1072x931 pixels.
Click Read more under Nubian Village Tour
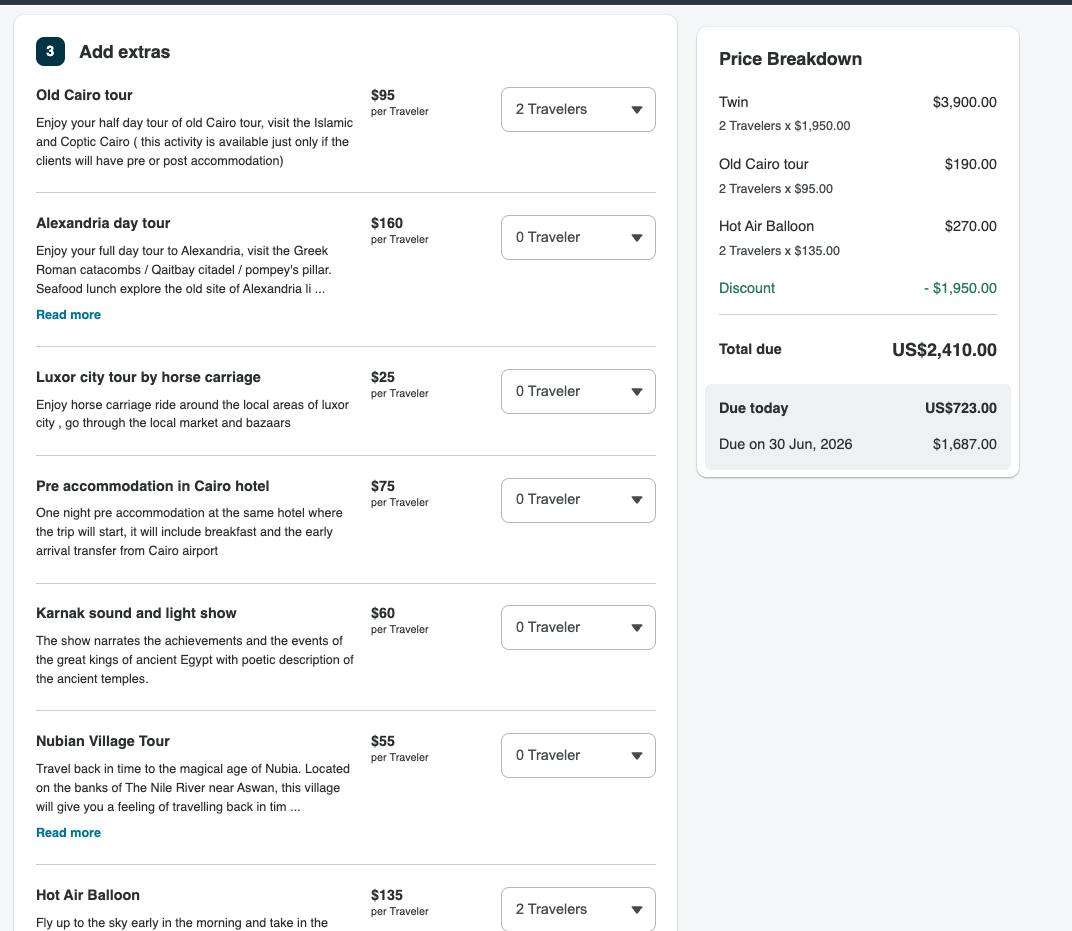tap(68, 833)
